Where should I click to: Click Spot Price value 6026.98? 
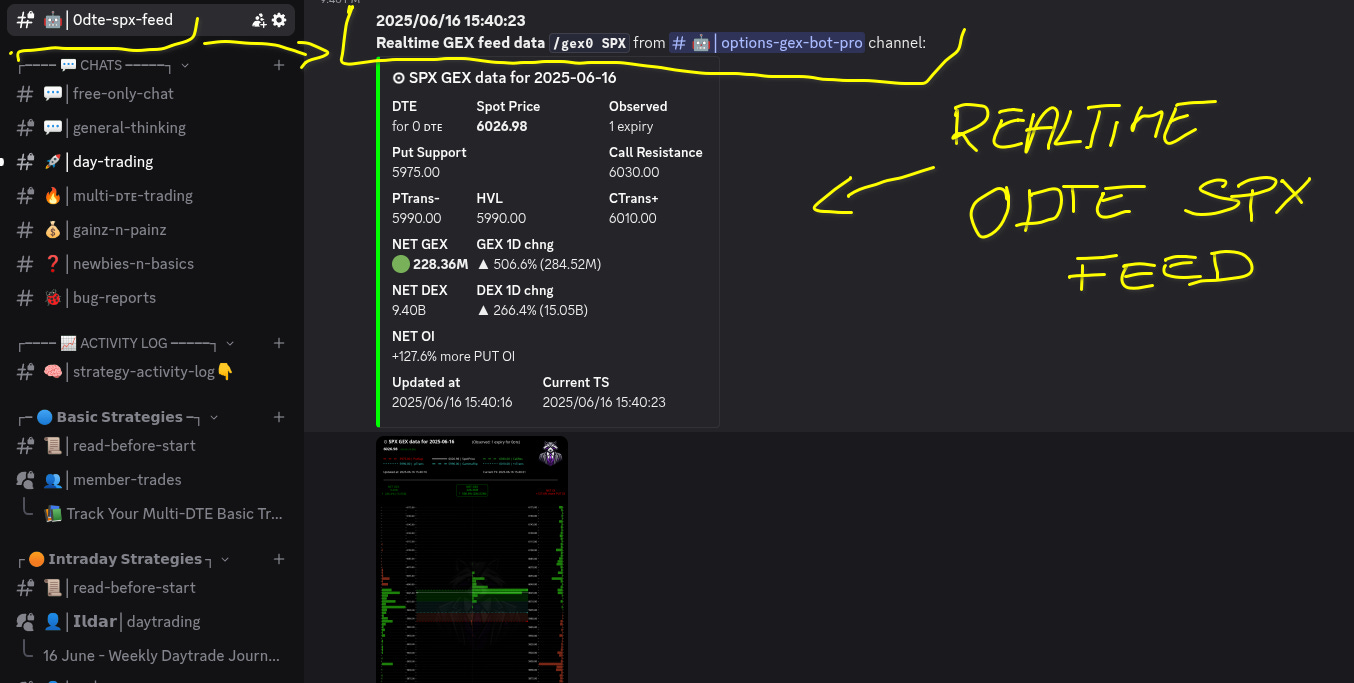point(502,126)
